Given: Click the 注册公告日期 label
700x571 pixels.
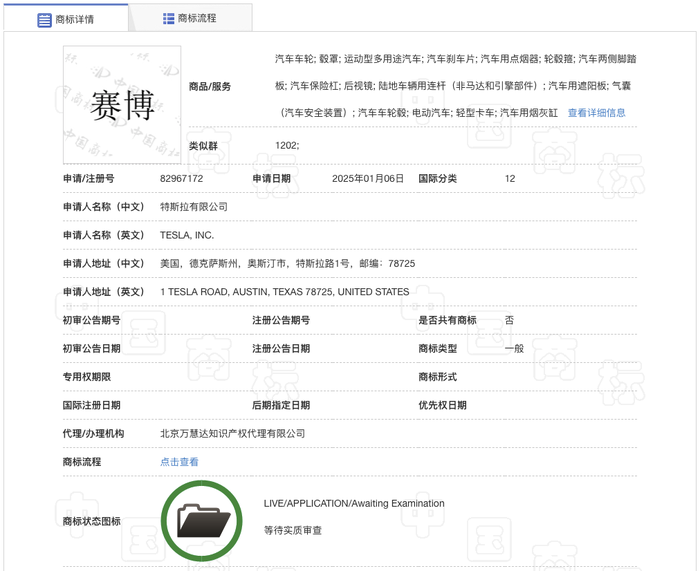Looking at the screenshot, I should (281, 349).
